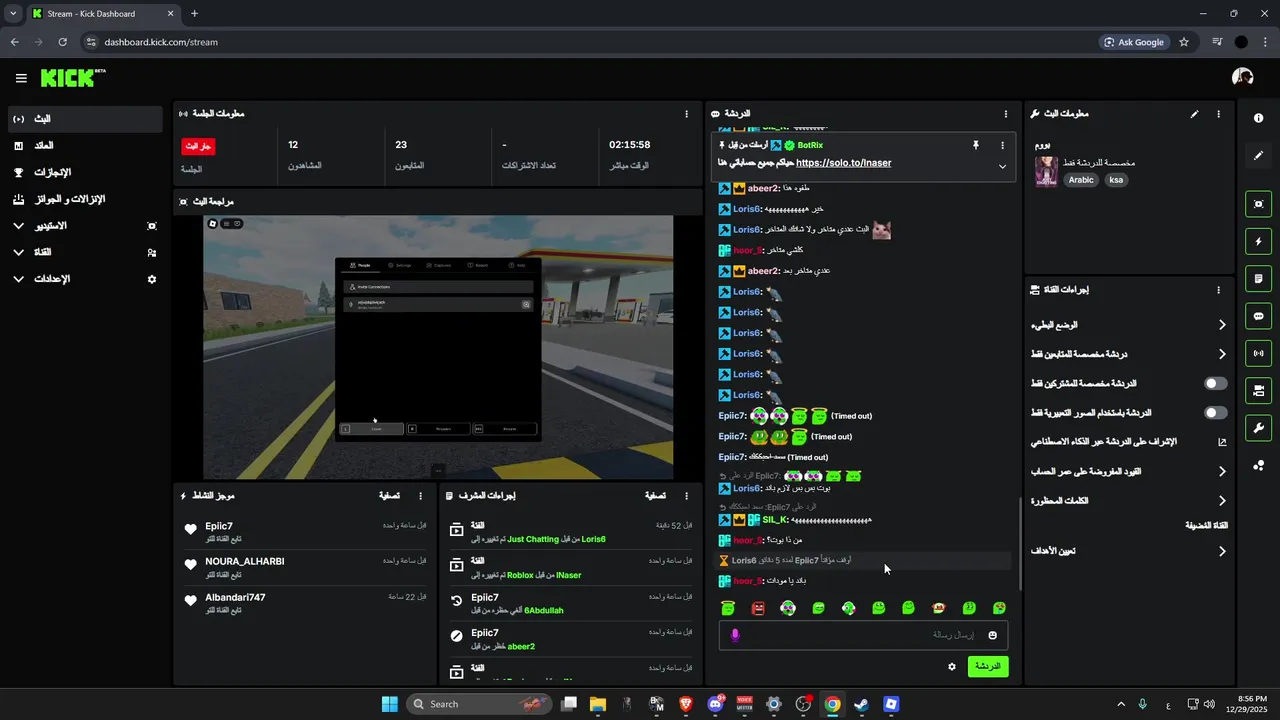Open the pinned message three-dot menu

[1002, 145]
